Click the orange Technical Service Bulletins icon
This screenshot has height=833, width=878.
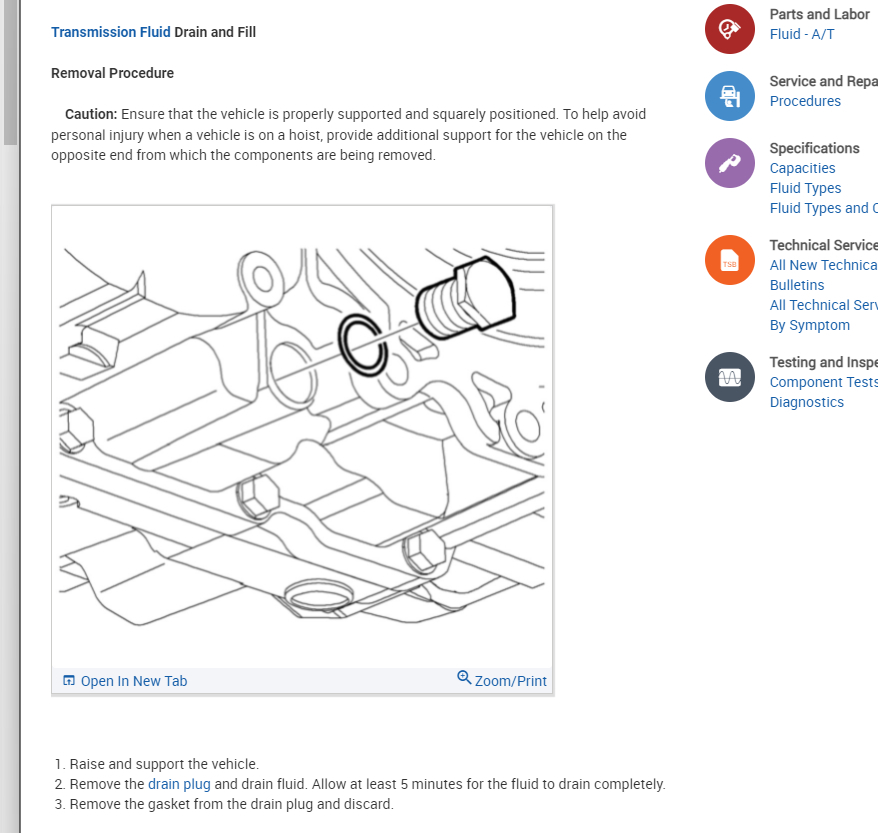tap(730, 260)
